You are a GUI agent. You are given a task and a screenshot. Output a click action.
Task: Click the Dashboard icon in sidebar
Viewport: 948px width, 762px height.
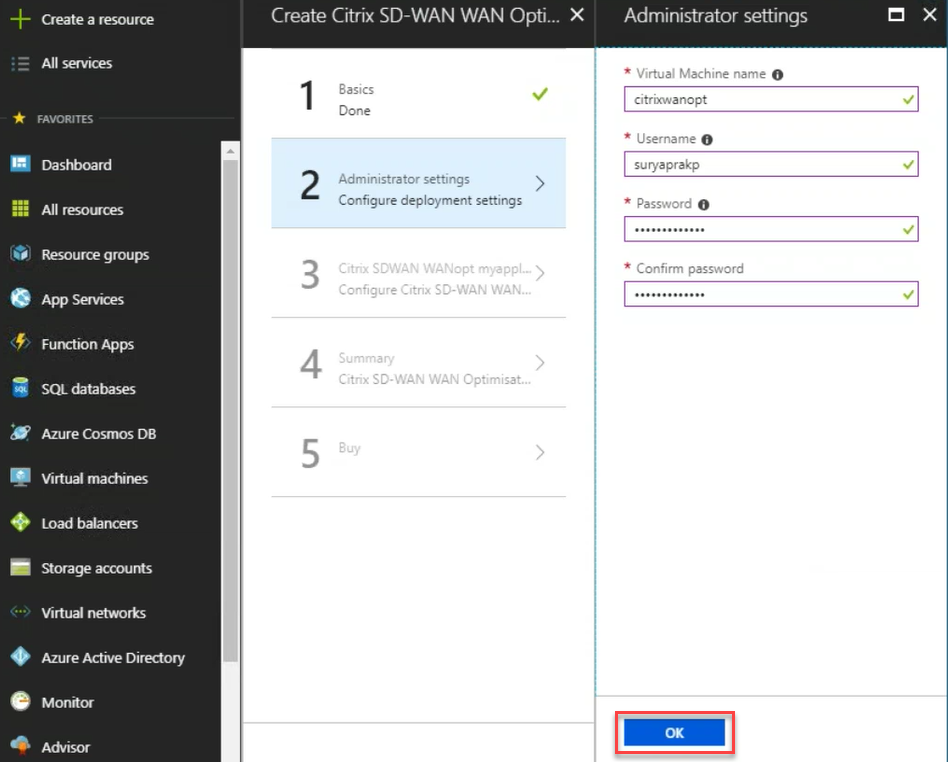click(x=20, y=164)
